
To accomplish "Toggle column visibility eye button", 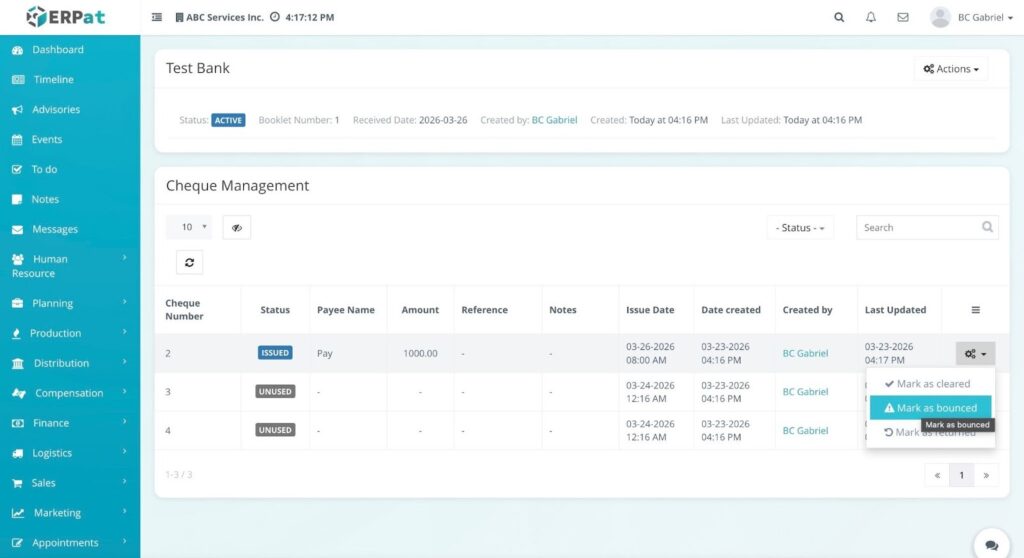I will (236, 227).
